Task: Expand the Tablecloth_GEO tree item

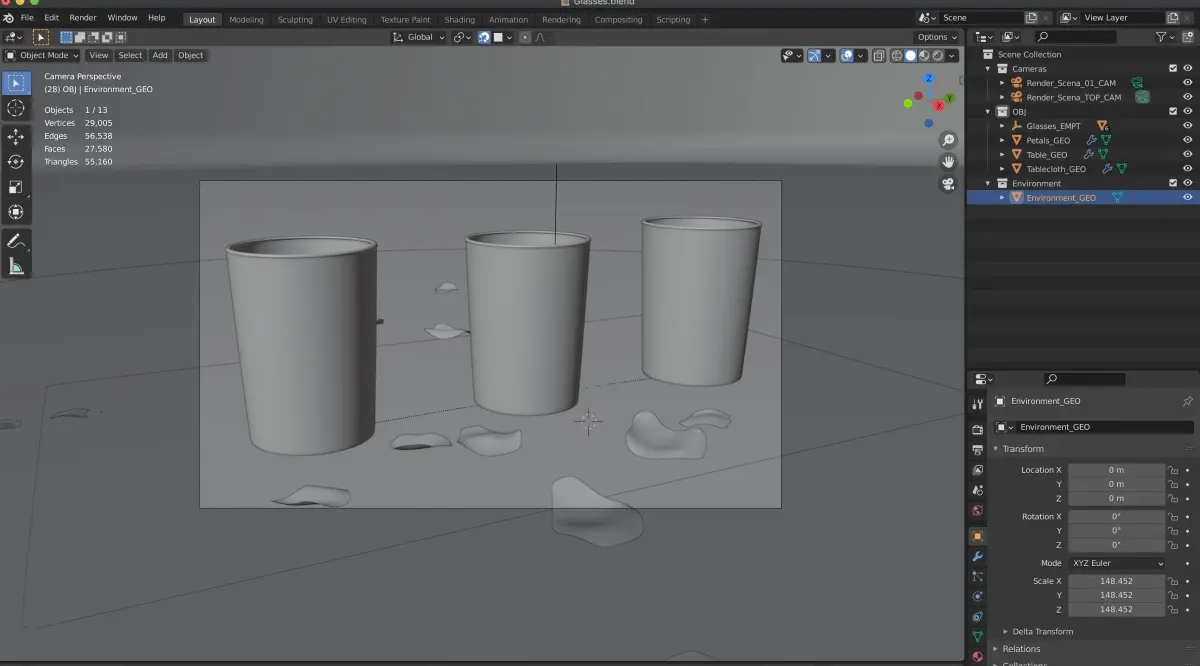Action: 1003,169
